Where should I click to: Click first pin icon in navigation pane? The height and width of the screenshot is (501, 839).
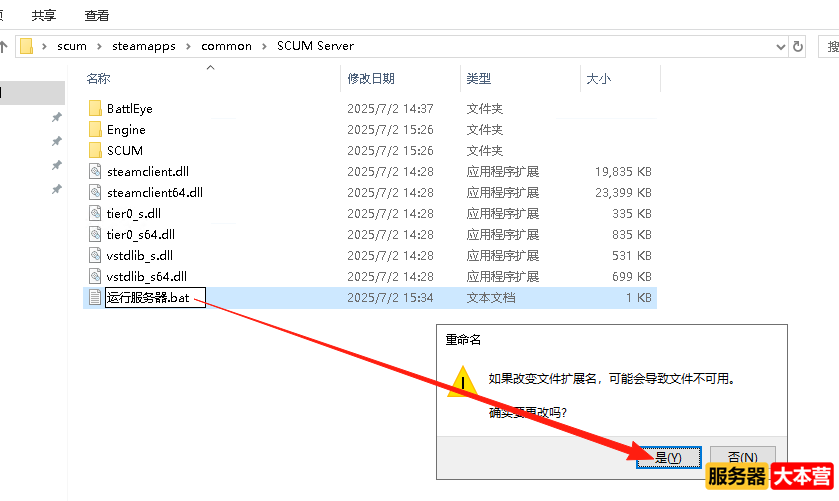56,117
